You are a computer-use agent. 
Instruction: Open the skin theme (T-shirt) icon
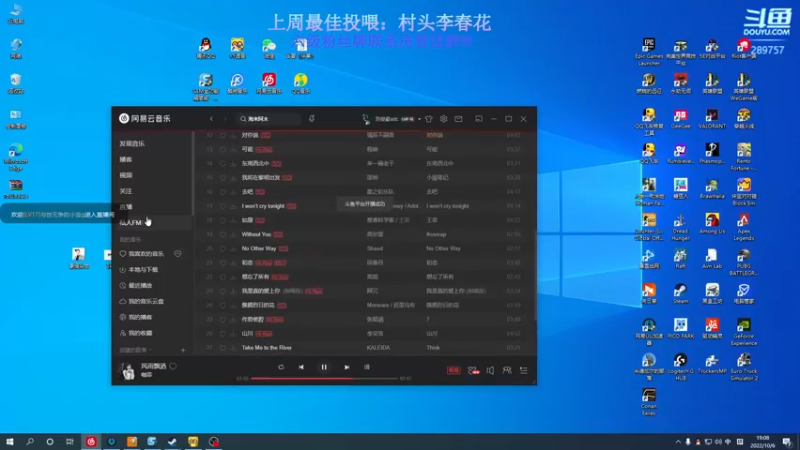coord(429,119)
